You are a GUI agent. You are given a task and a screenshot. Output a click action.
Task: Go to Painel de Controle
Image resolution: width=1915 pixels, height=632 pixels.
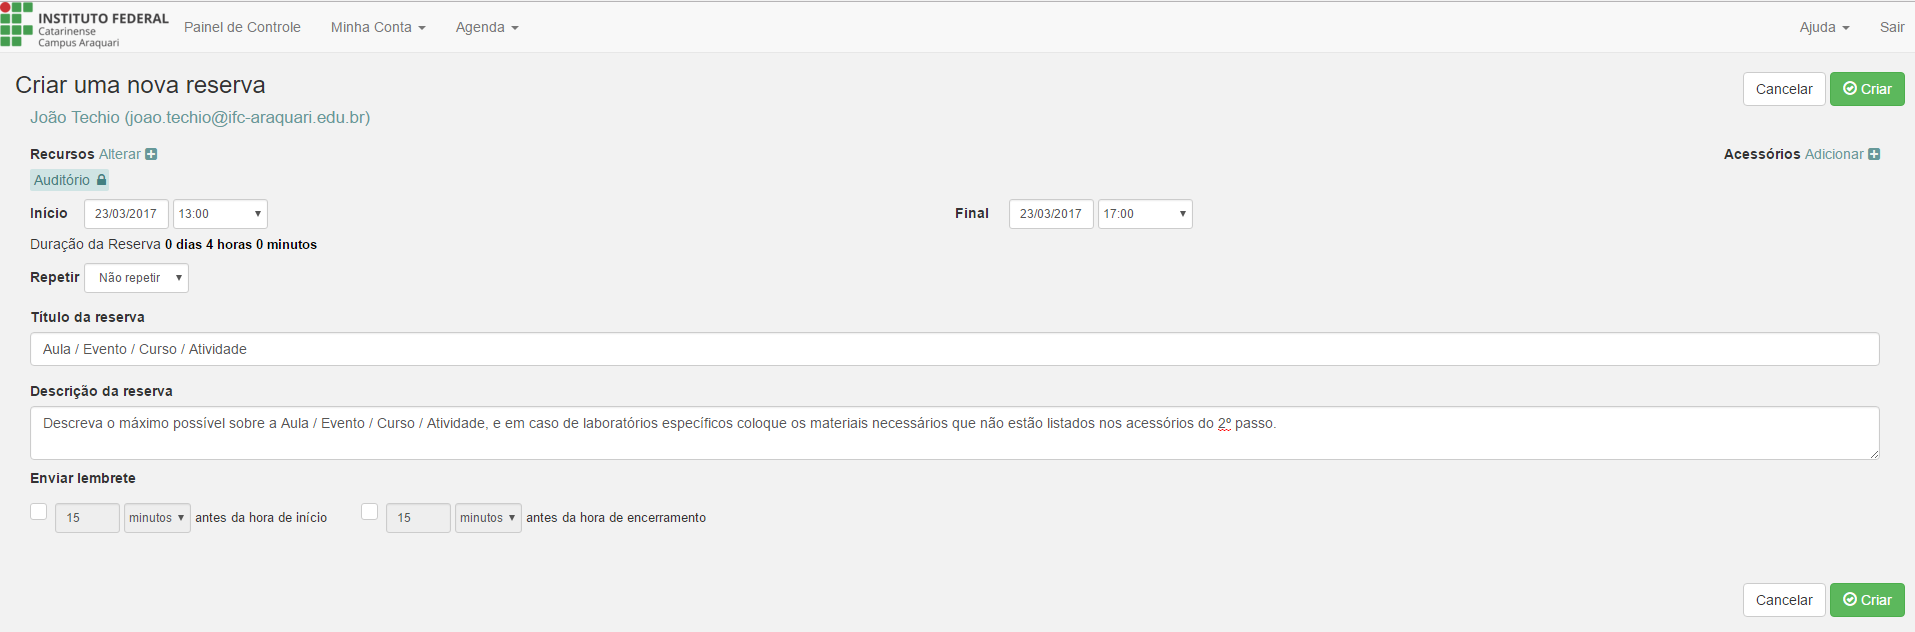point(242,27)
